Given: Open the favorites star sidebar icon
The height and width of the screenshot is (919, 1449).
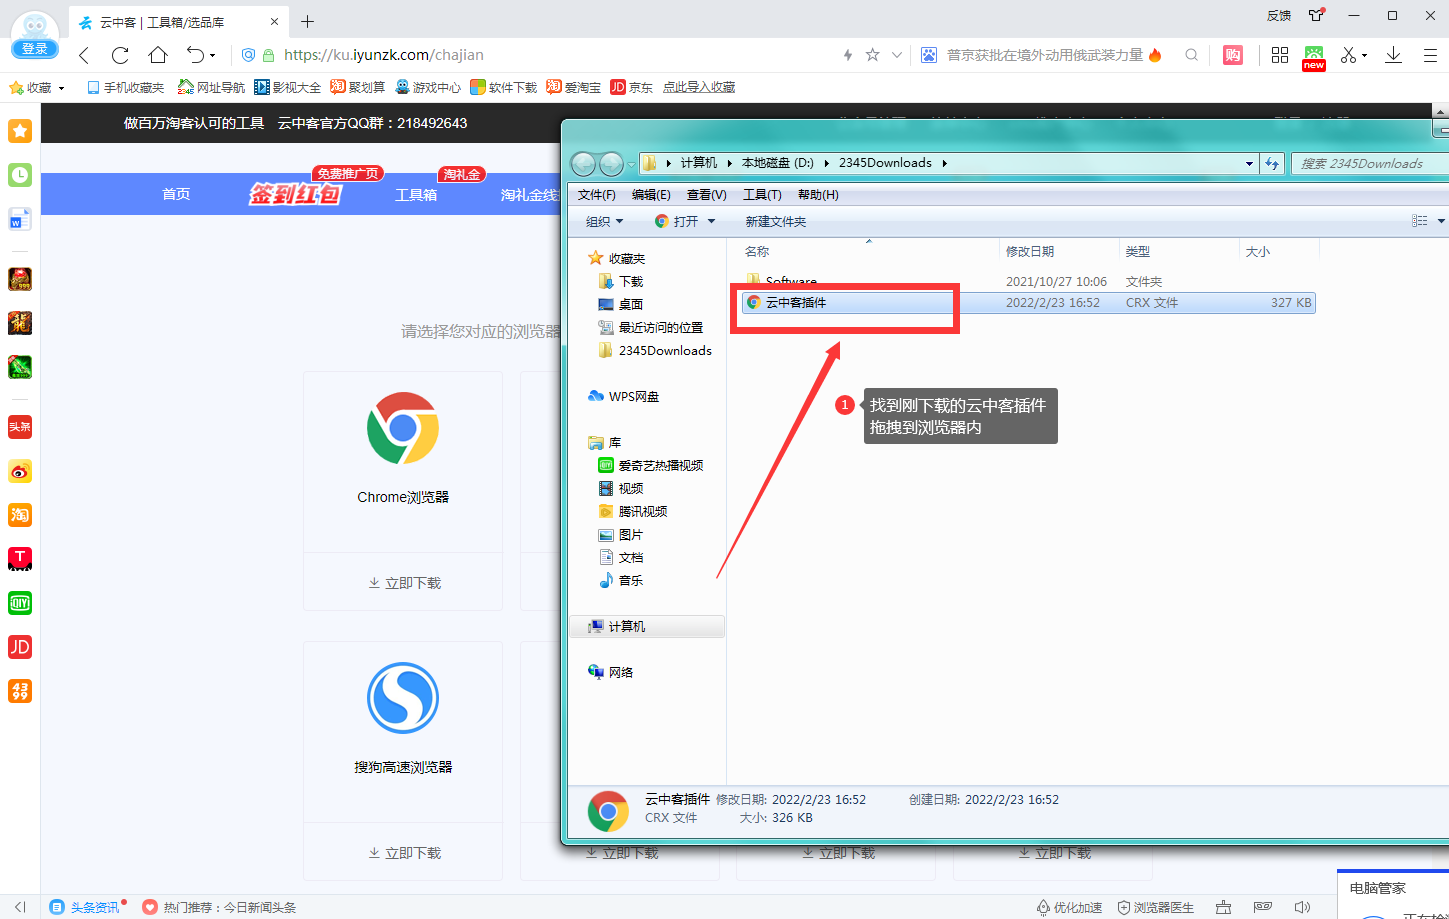Looking at the screenshot, I should 20,131.
